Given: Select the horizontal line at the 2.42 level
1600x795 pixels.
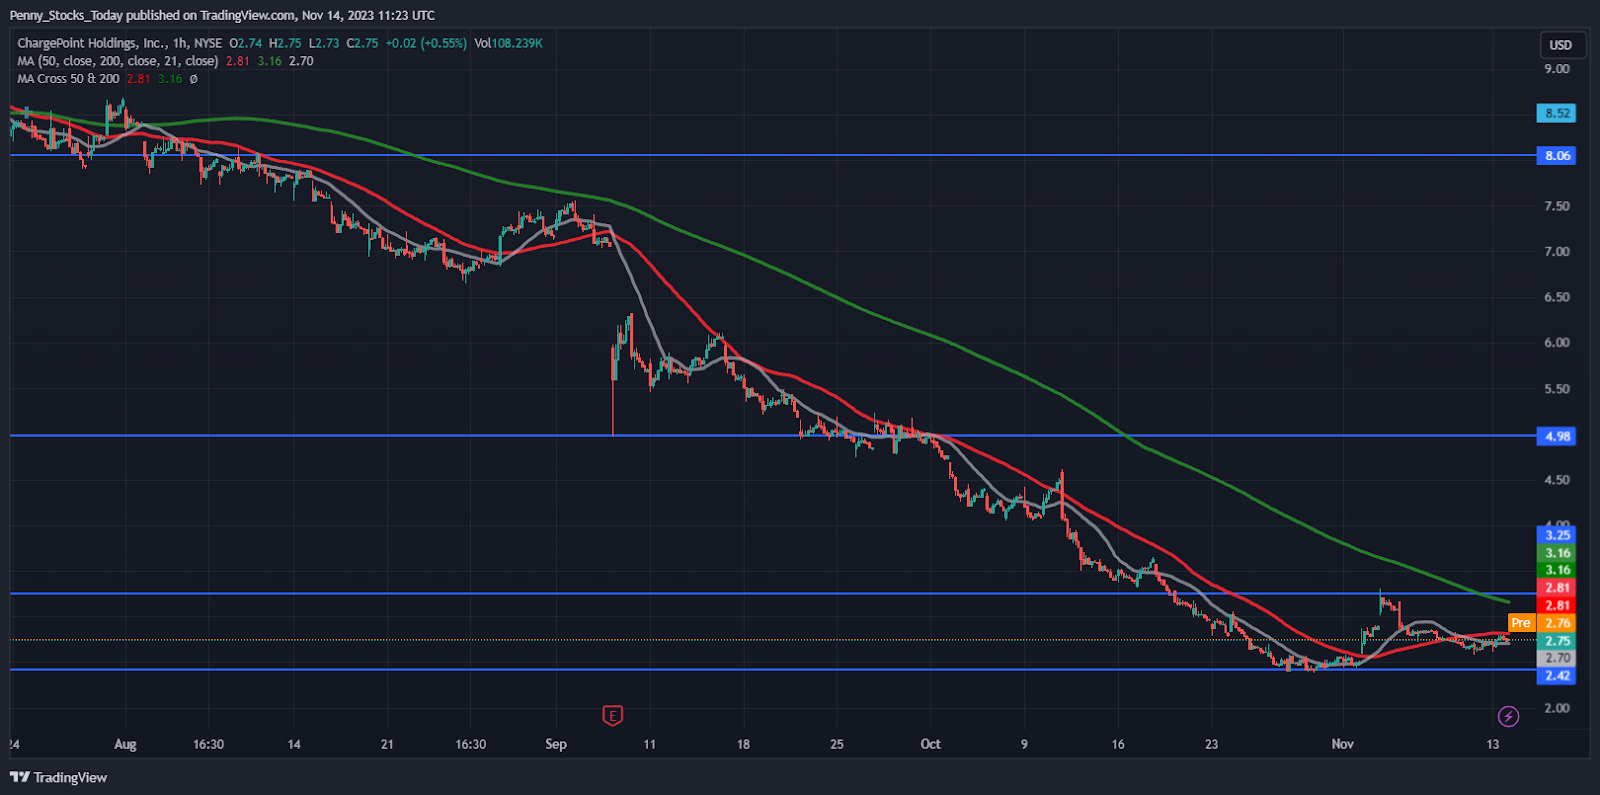Looking at the screenshot, I should coord(772,669).
